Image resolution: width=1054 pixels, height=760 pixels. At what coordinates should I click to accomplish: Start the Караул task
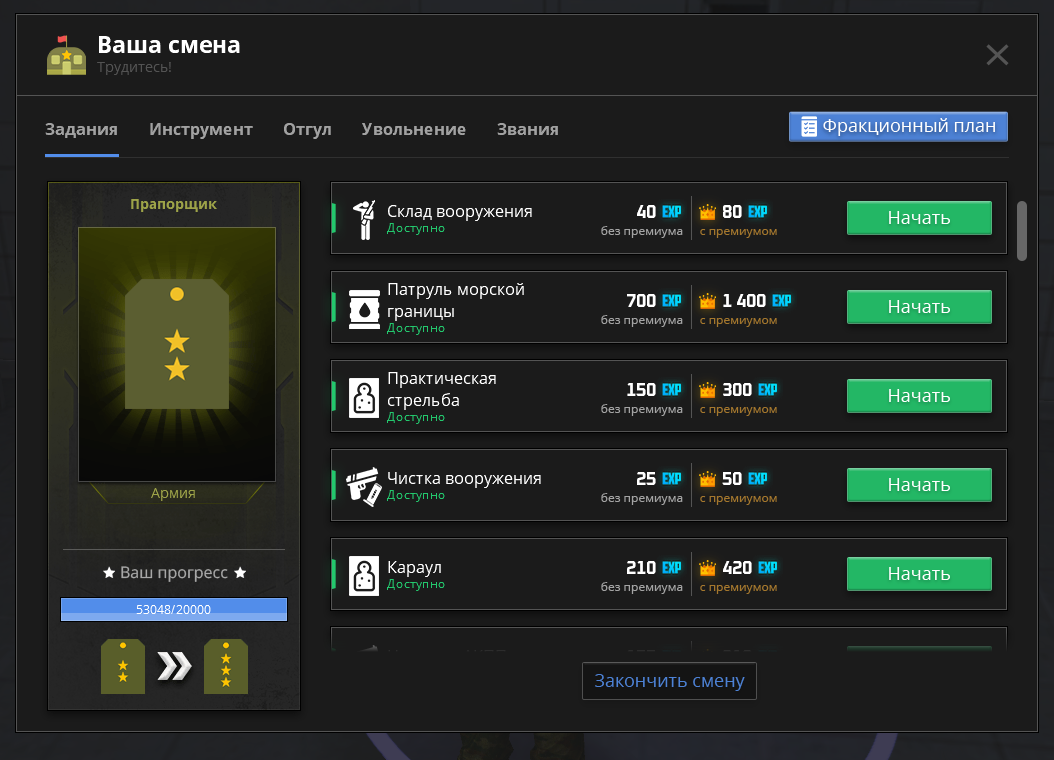coord(919,574)
